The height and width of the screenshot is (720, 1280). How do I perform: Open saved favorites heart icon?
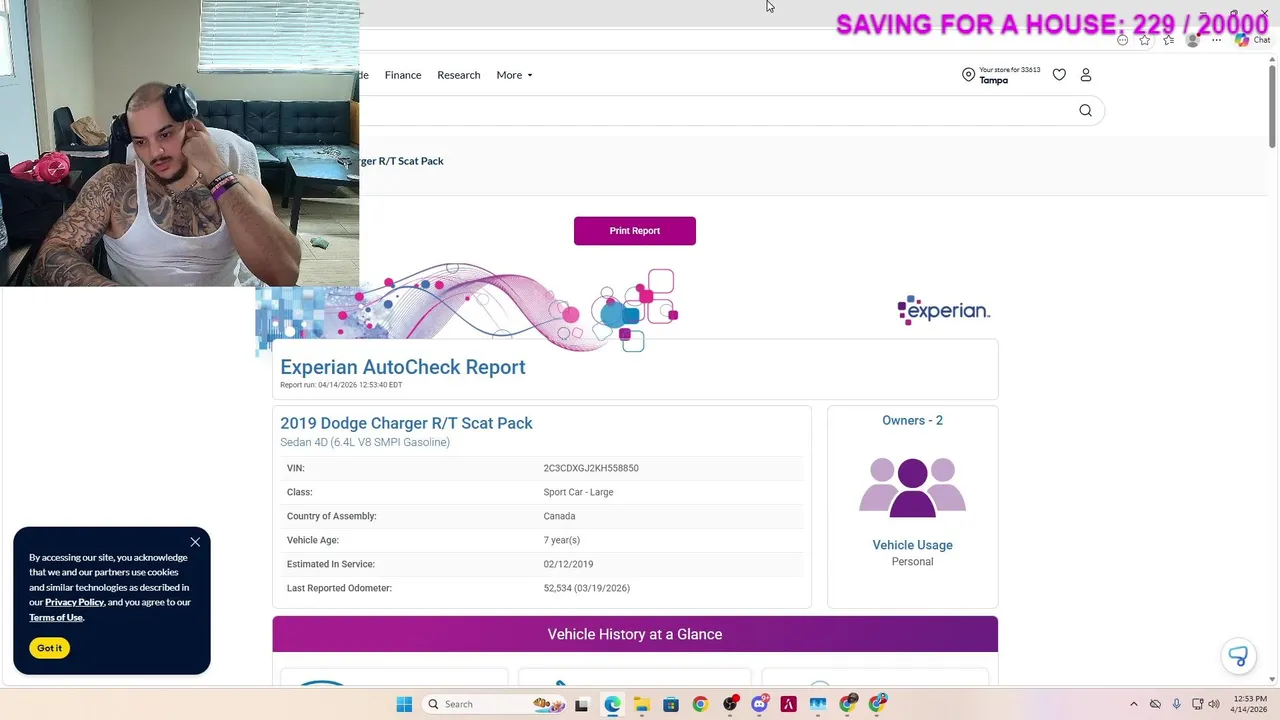click(1059, 75)
